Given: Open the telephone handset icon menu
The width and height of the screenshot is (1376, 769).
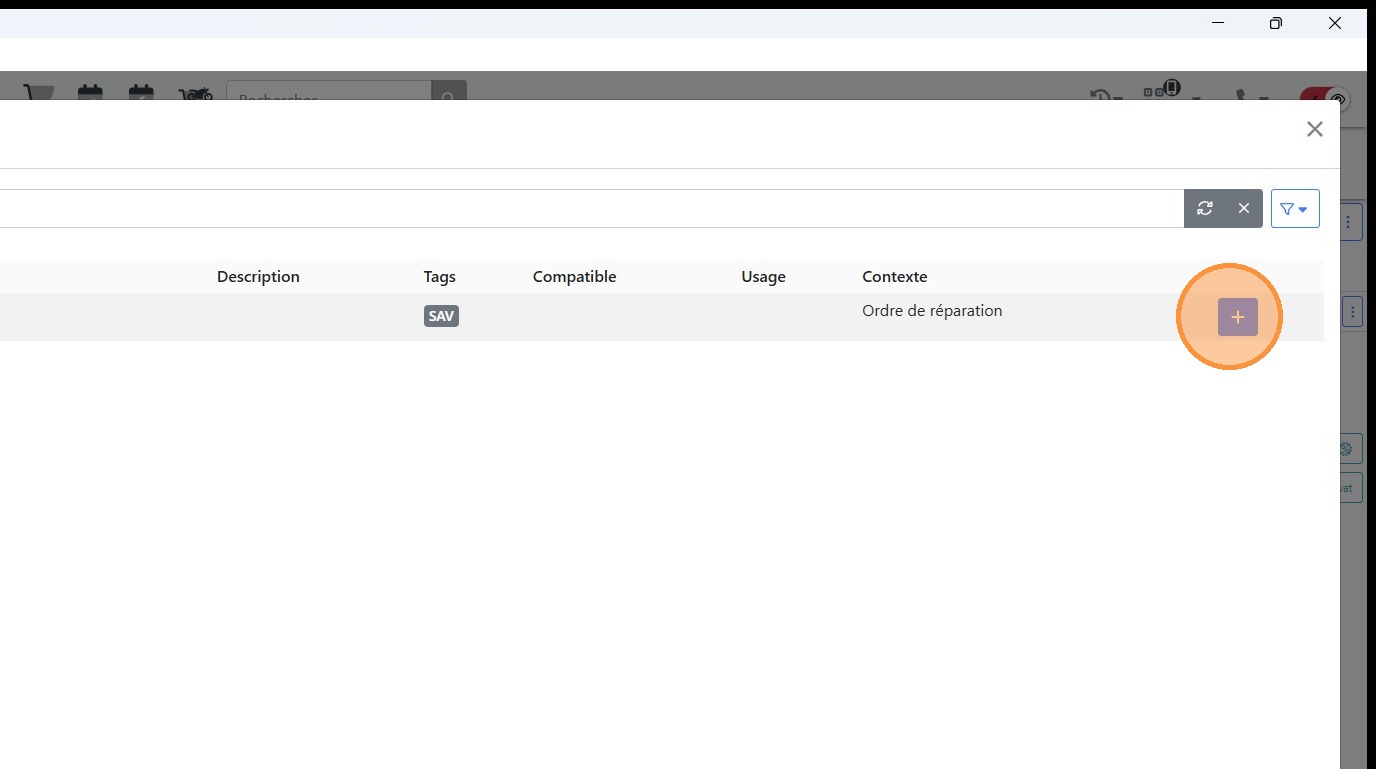Looking at the screenshot, I should coord(1250,95).
